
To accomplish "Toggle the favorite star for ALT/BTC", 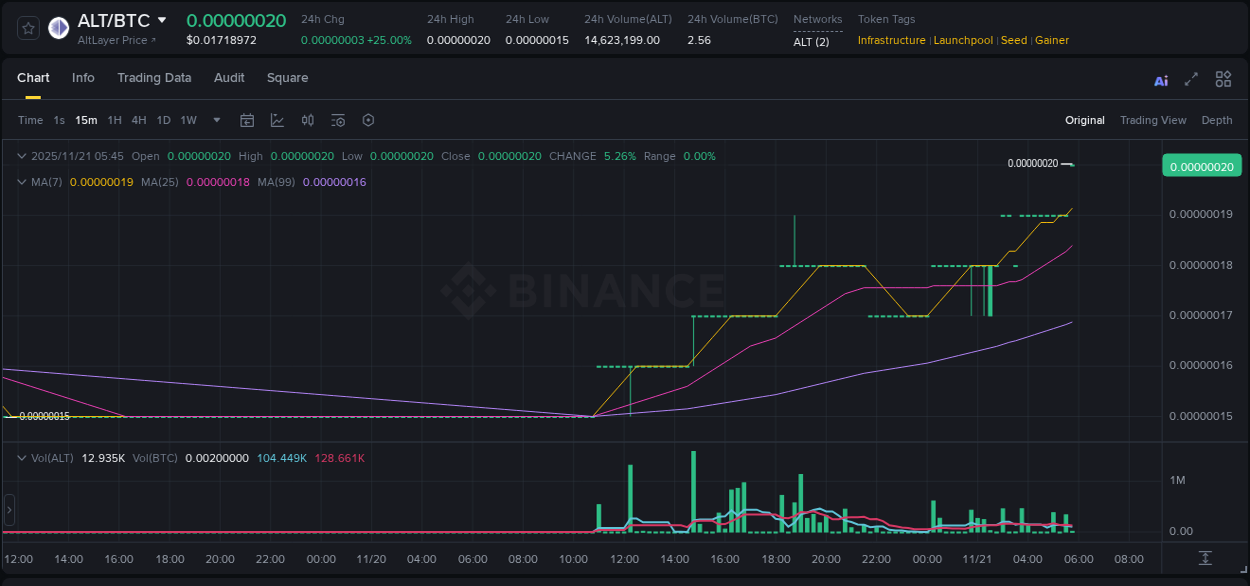I will (x=27, y=28).
